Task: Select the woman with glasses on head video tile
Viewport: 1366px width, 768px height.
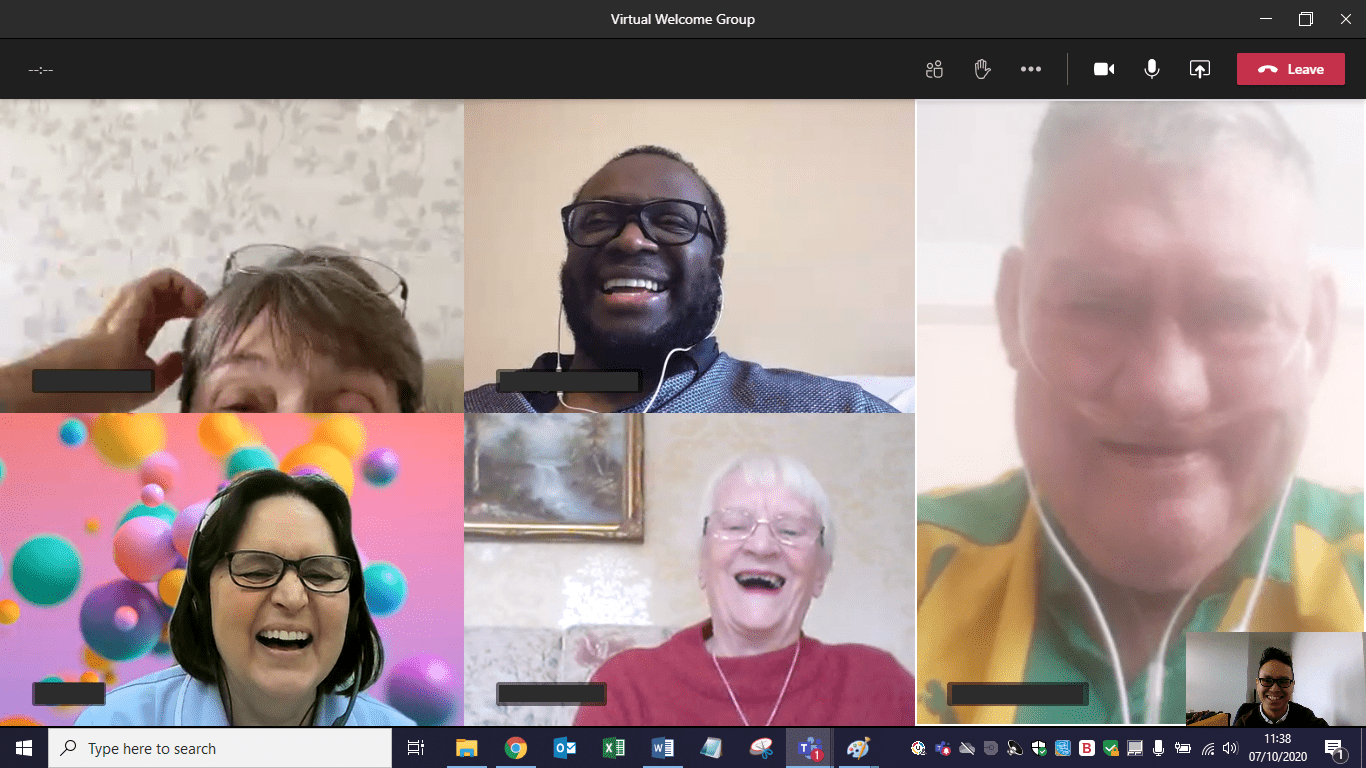Action: click(x=231, y=256)
